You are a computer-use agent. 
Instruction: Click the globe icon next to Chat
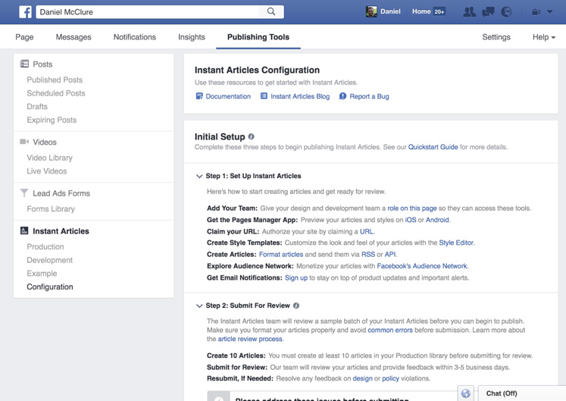coord(466,393)
